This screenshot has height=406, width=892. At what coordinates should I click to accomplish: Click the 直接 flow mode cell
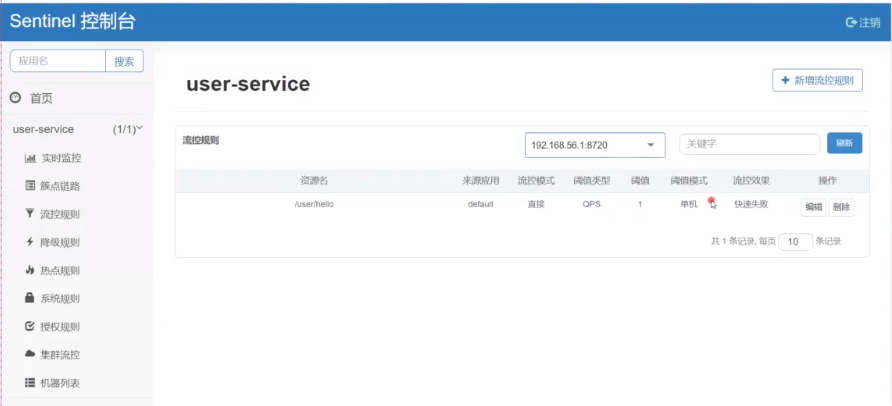pyautogui.click(x=536, y=204)
